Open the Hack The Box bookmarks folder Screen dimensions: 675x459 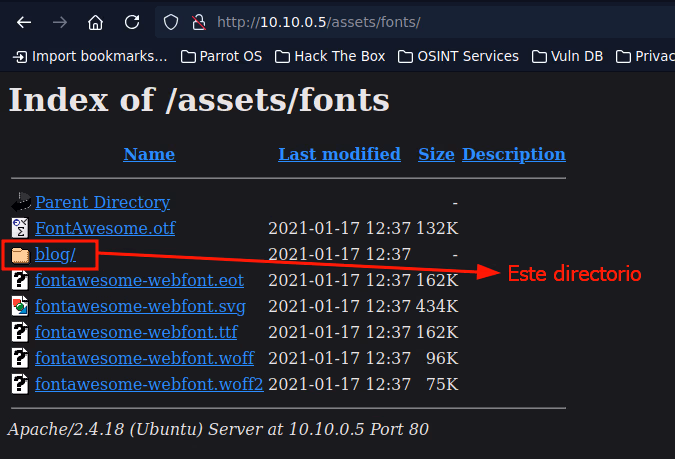[x=330, y=56]
